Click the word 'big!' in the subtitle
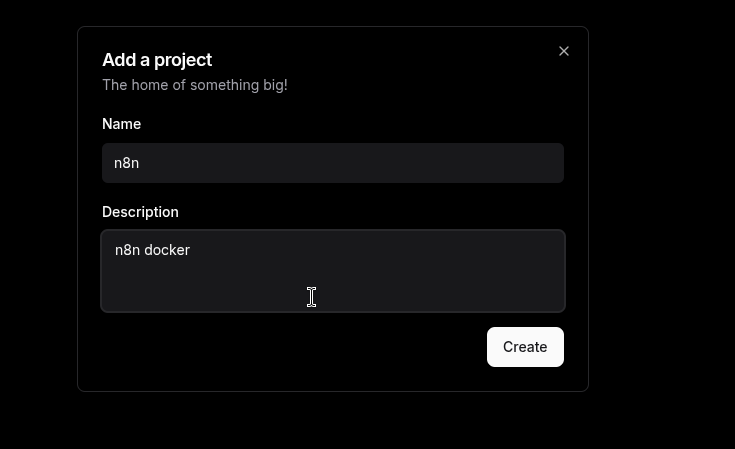Viewport: 735px width, 449px height. pos(272,85)
